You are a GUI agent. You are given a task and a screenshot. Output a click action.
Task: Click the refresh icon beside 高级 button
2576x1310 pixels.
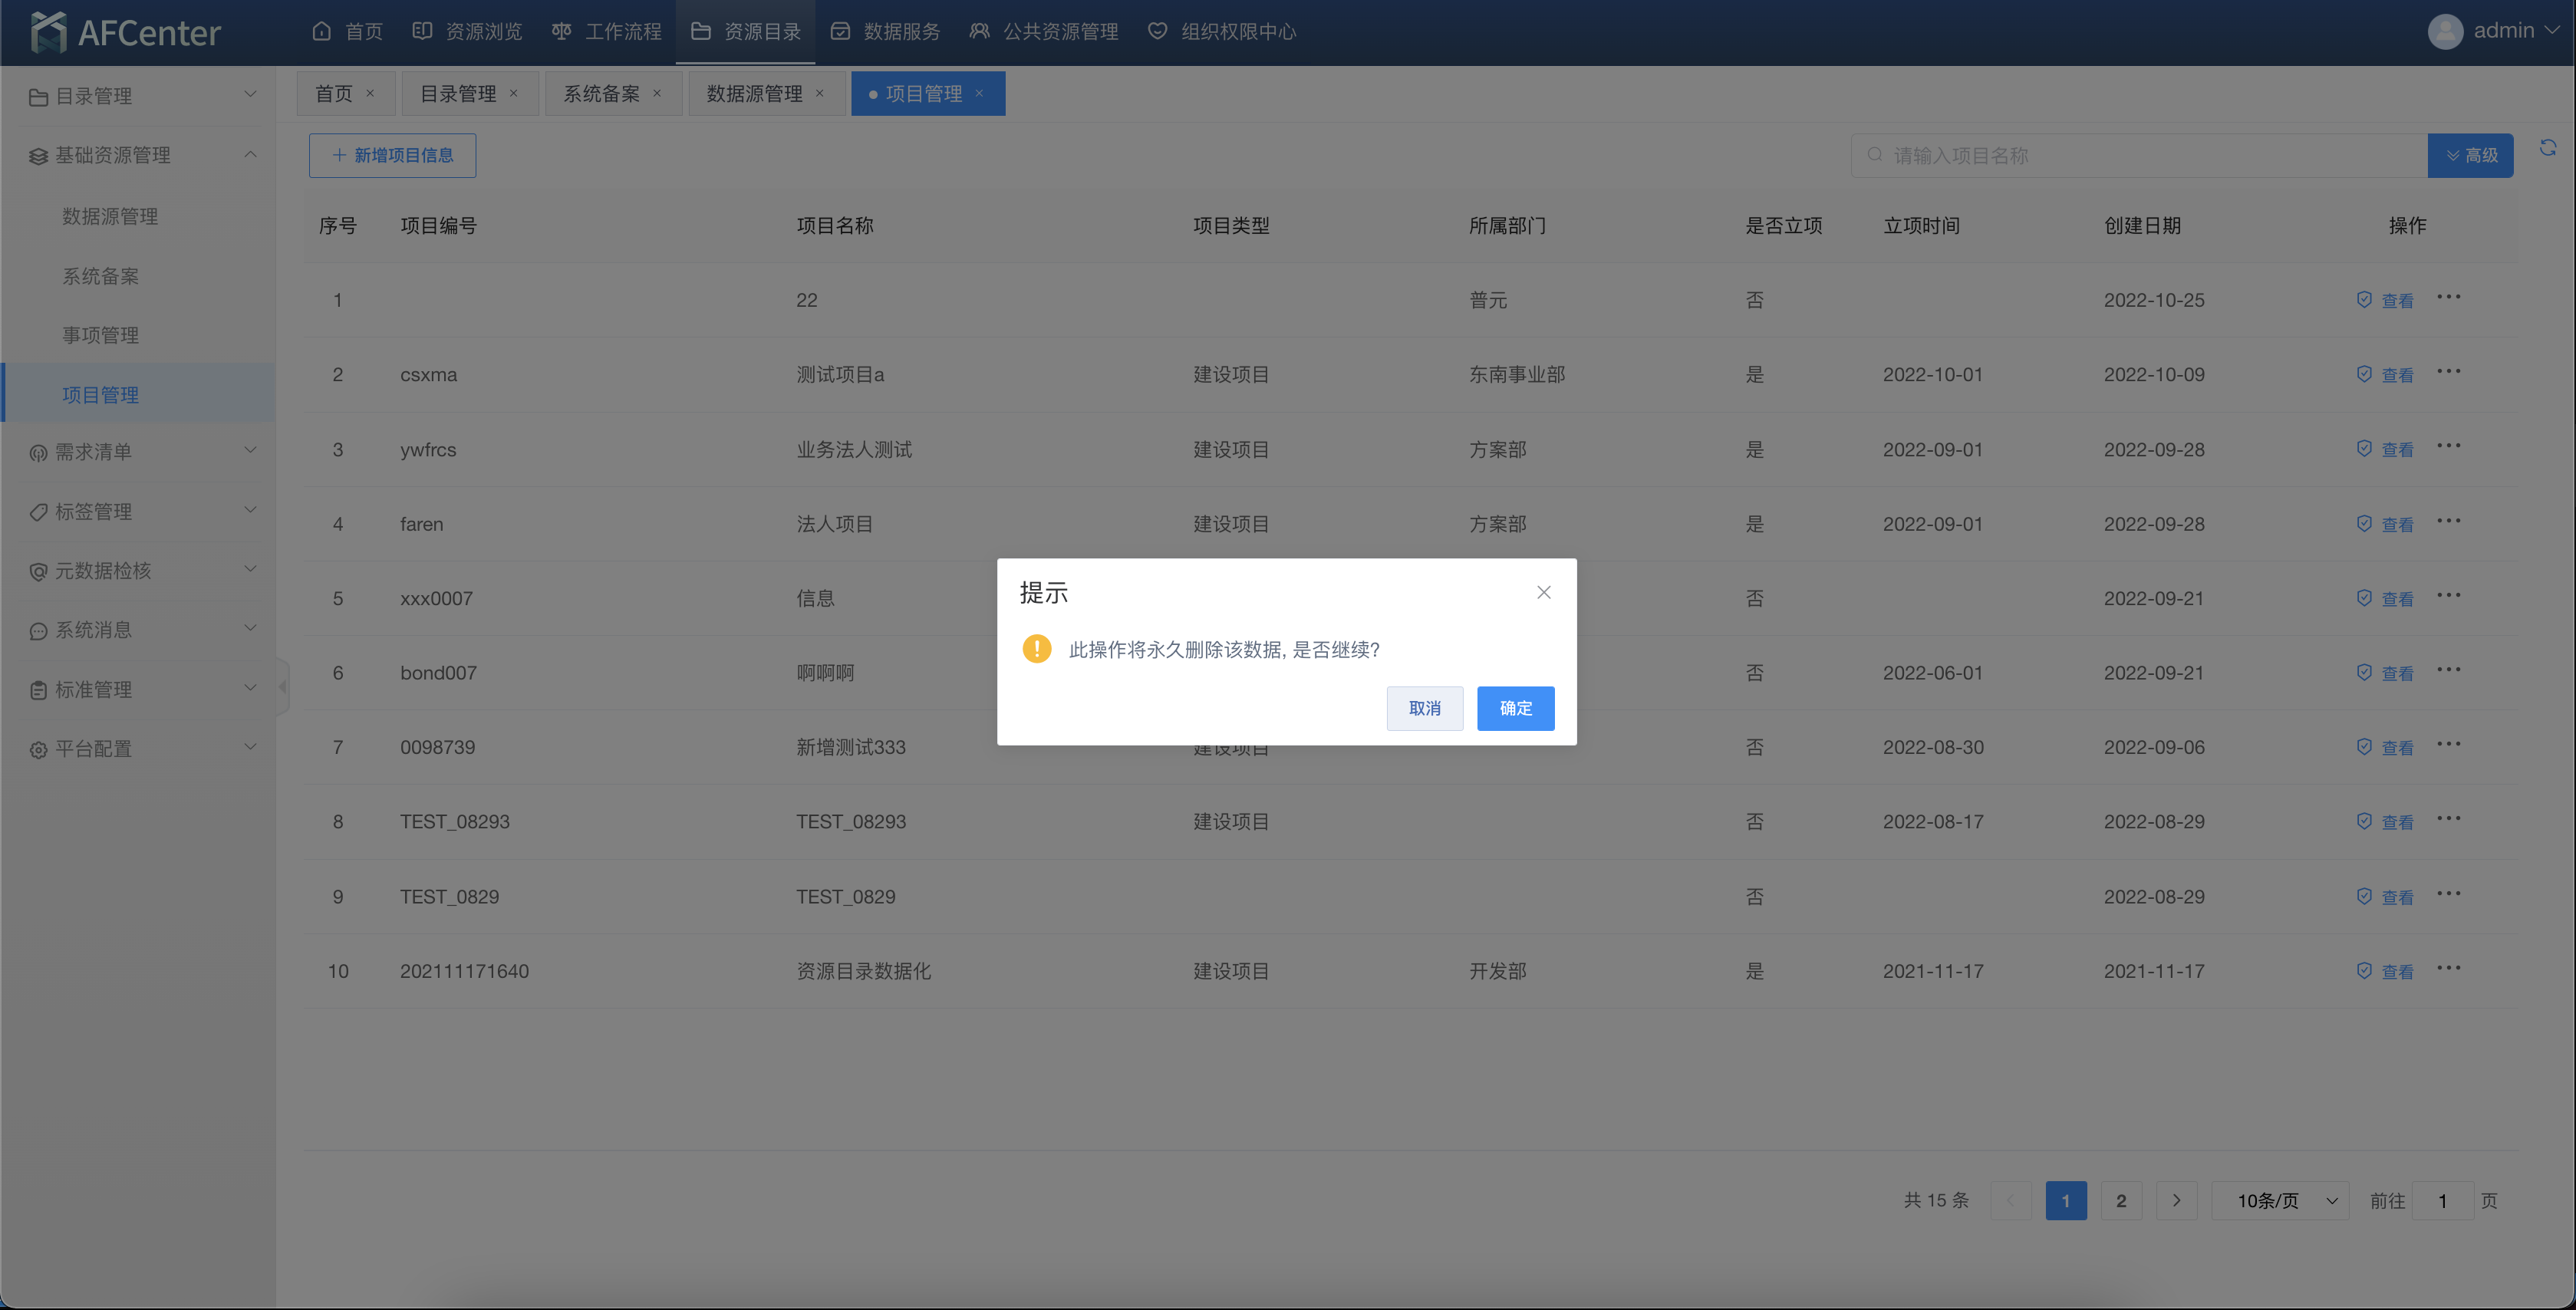point(2547,149)
